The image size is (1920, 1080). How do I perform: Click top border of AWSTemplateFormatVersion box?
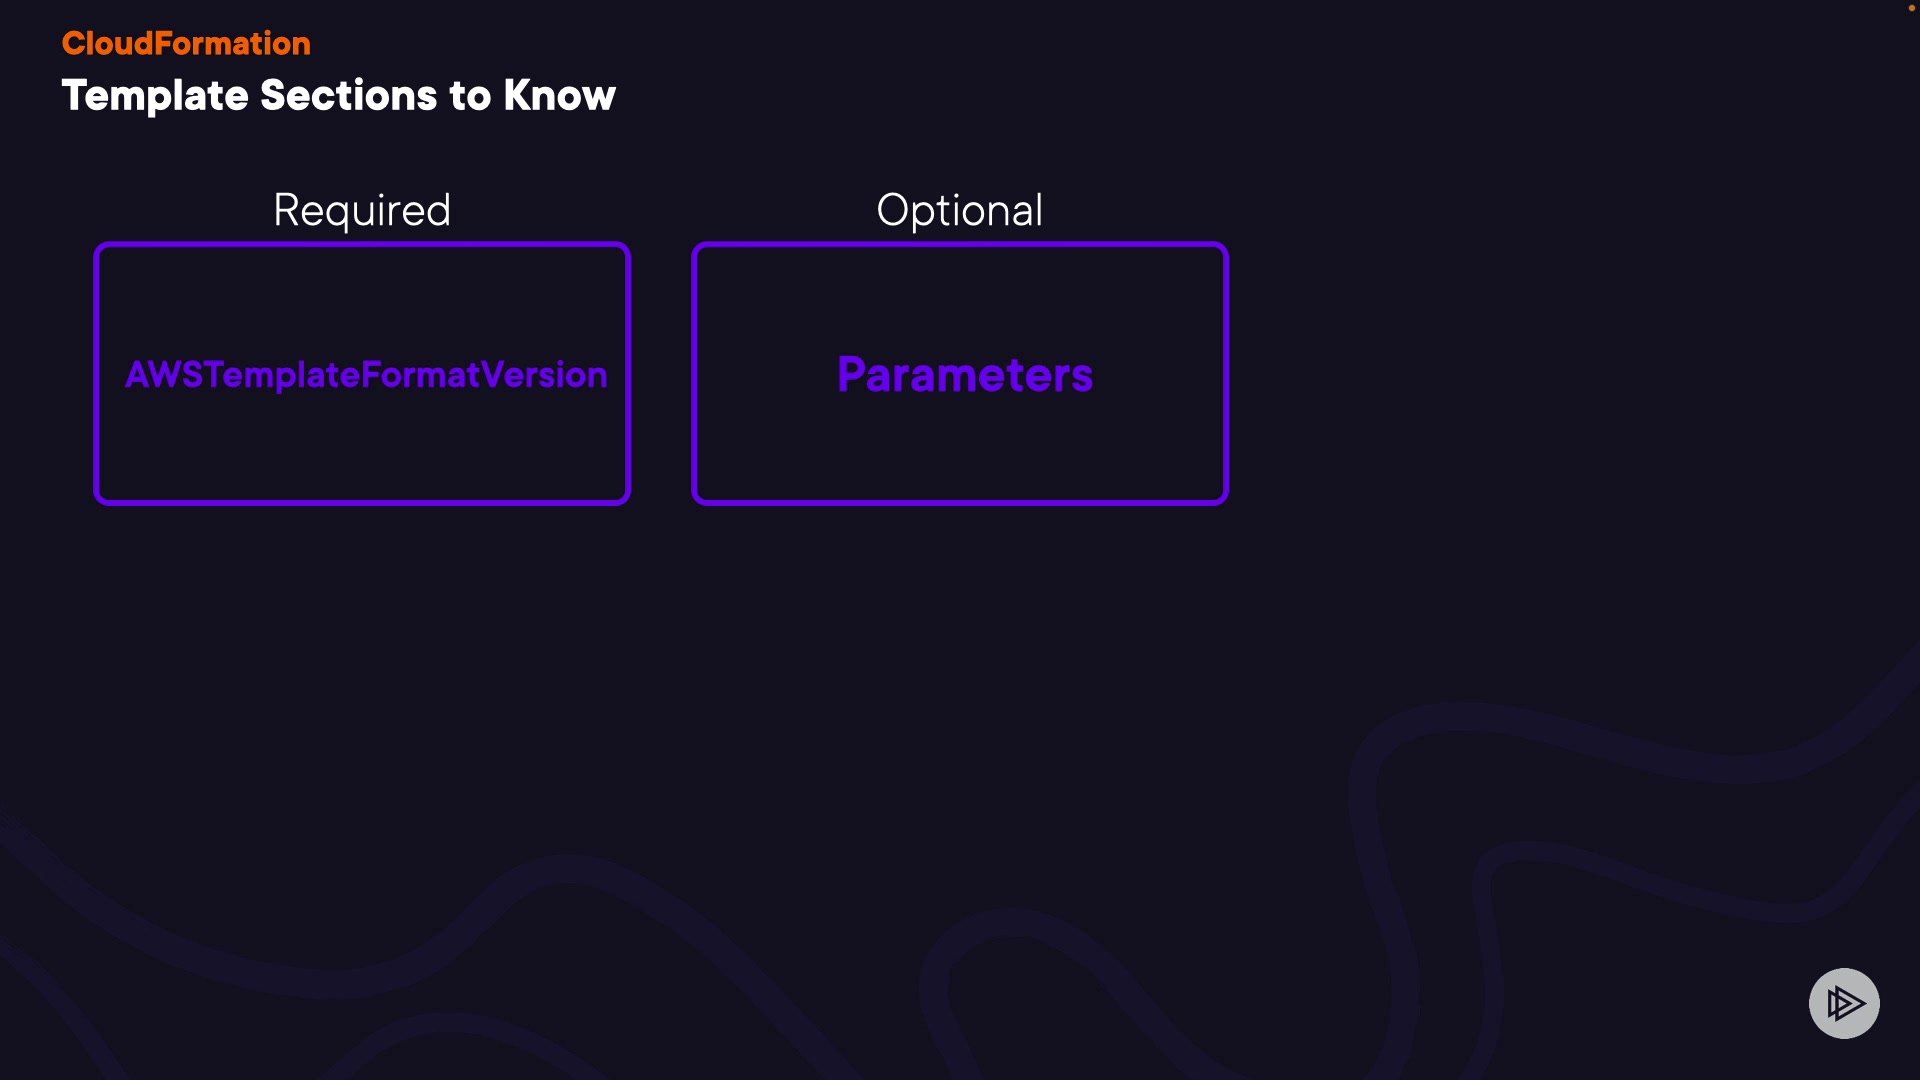(362, 245)
